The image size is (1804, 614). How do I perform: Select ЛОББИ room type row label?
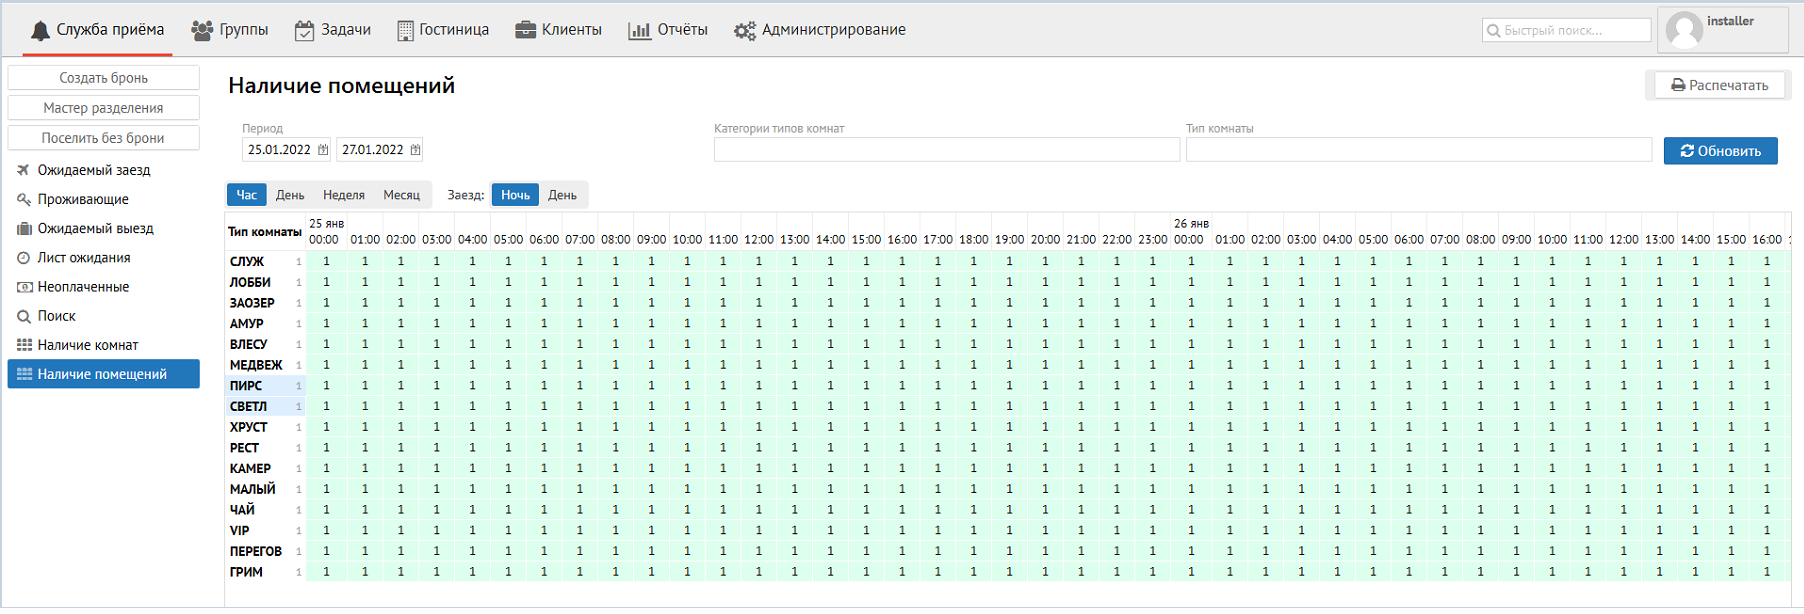coord(250,282)
